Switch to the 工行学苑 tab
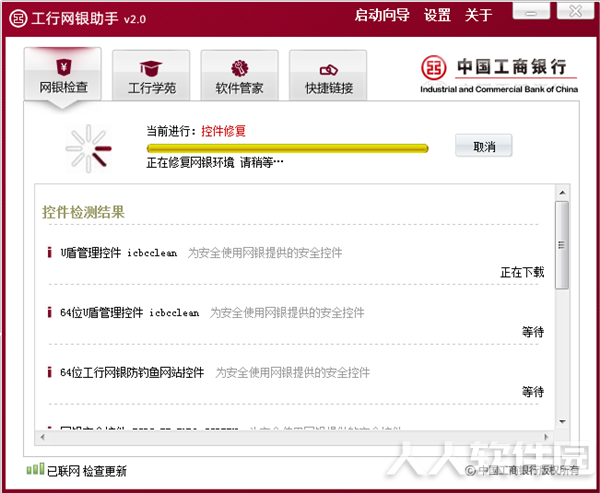 151,75
